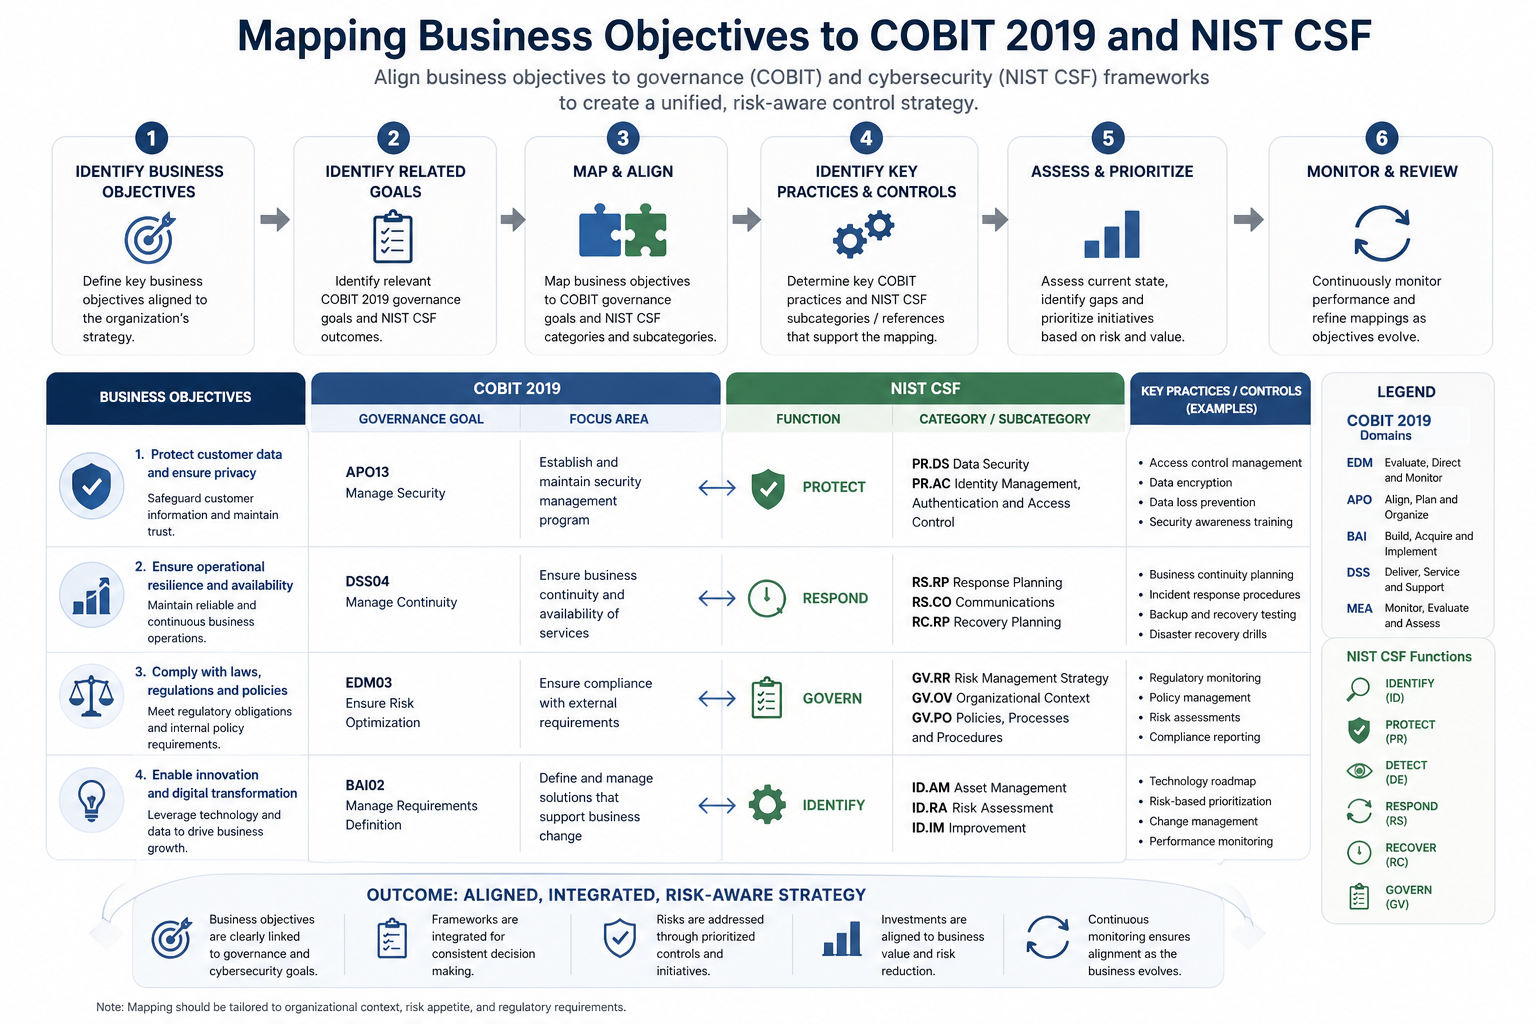Click the circular arrows icon under Monitor & Review
The image size is (1536, 1024).
pos(1381,233)
